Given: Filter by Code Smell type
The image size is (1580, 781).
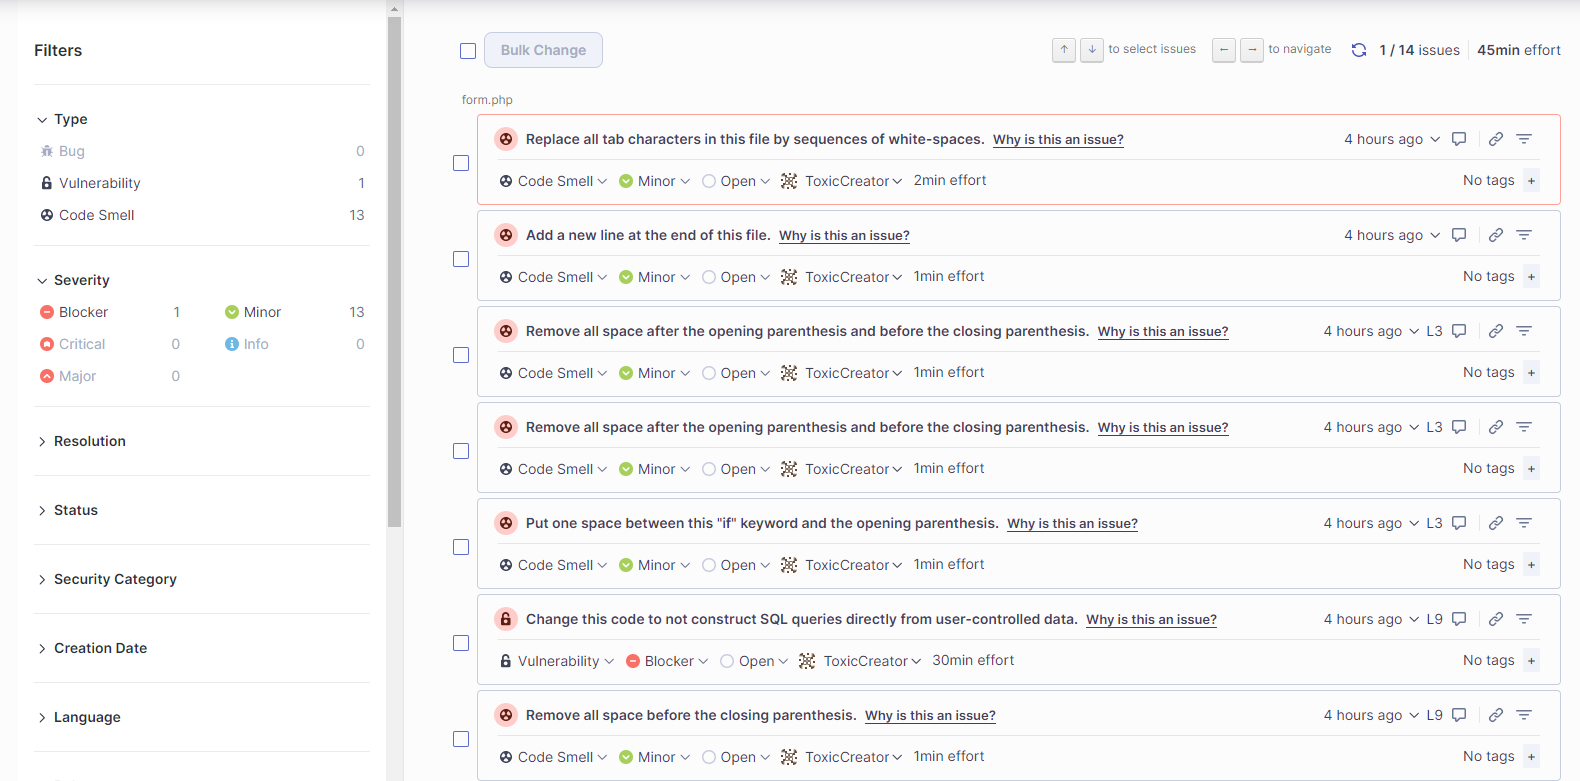Looking at the screenshot, I should (202, 215).
